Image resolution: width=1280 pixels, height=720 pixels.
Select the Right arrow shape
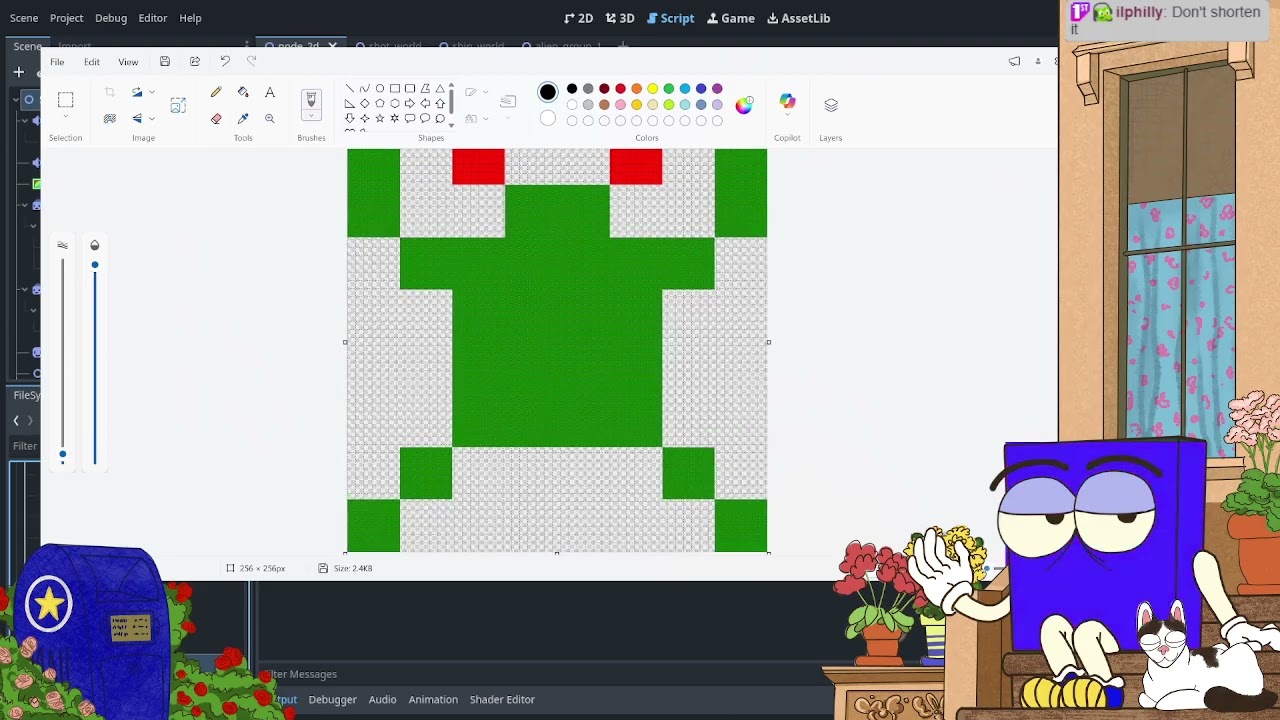pos(410,103)
